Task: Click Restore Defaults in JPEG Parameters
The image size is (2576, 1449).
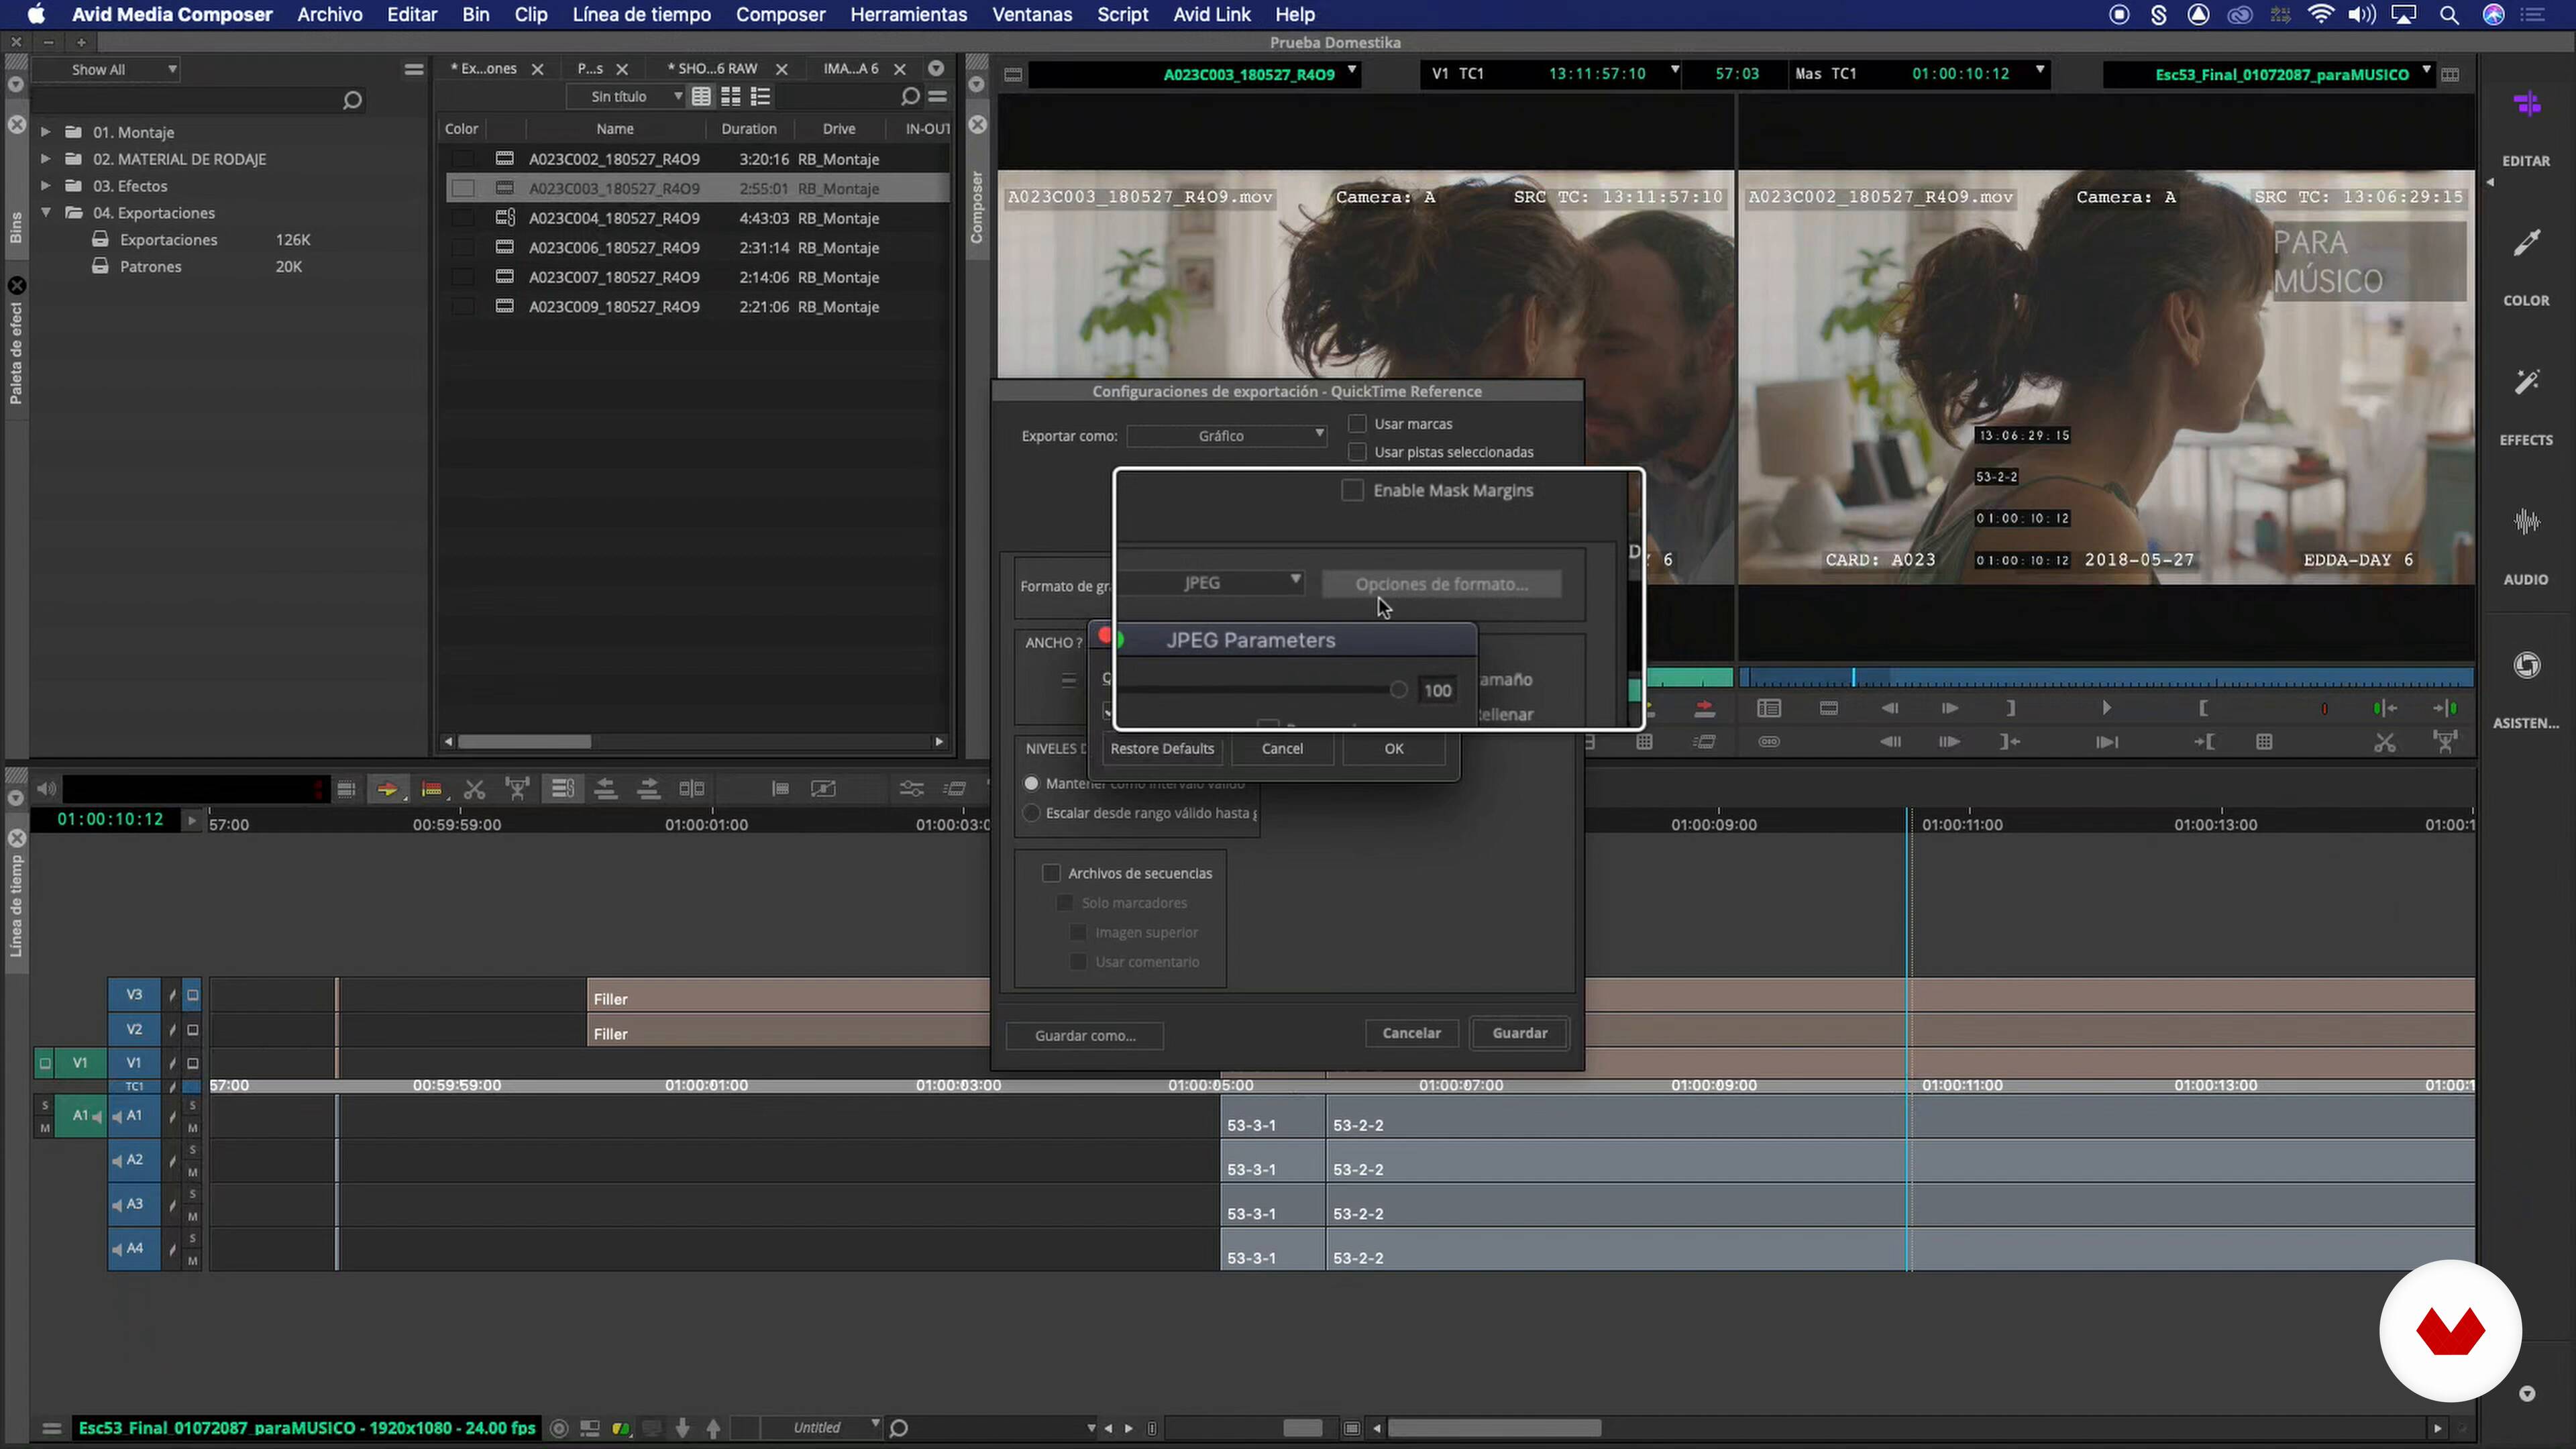Action: pos(1162,749)
